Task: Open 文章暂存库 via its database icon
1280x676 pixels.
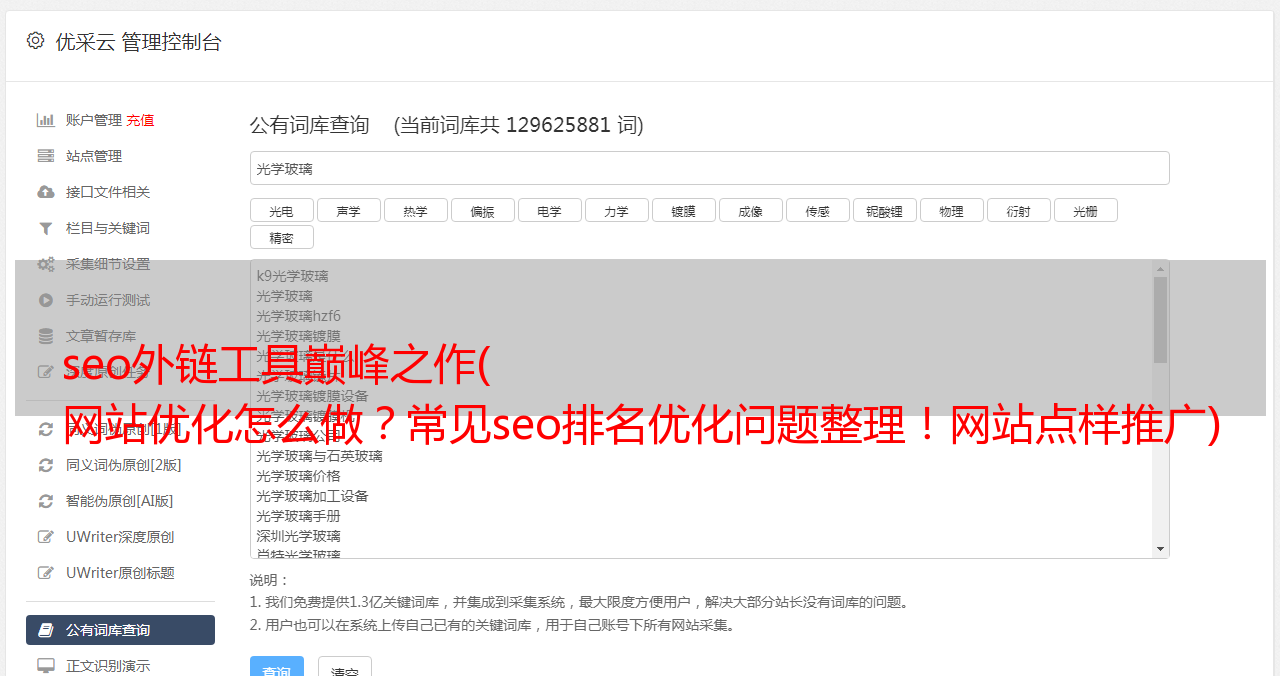Action: [46, 336]
